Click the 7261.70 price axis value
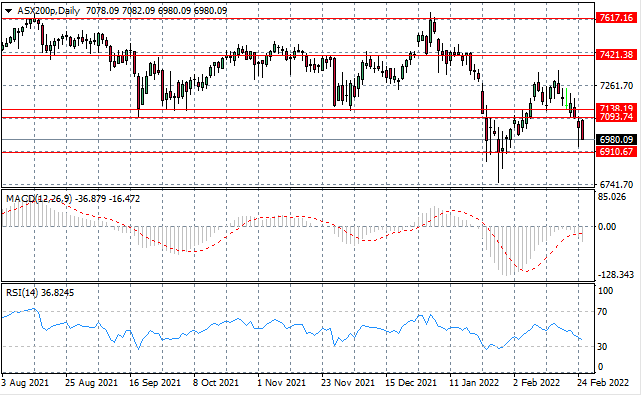 click(x=616, y=86)
